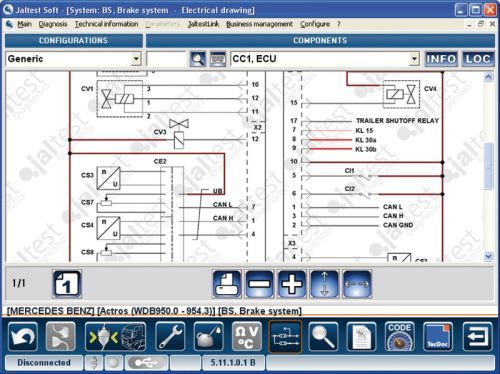The width and height of the screenshot is (500, 374).
Task: Click the magnifying glass icon in bottom toolbar
Action: click(x=323, y=336)
